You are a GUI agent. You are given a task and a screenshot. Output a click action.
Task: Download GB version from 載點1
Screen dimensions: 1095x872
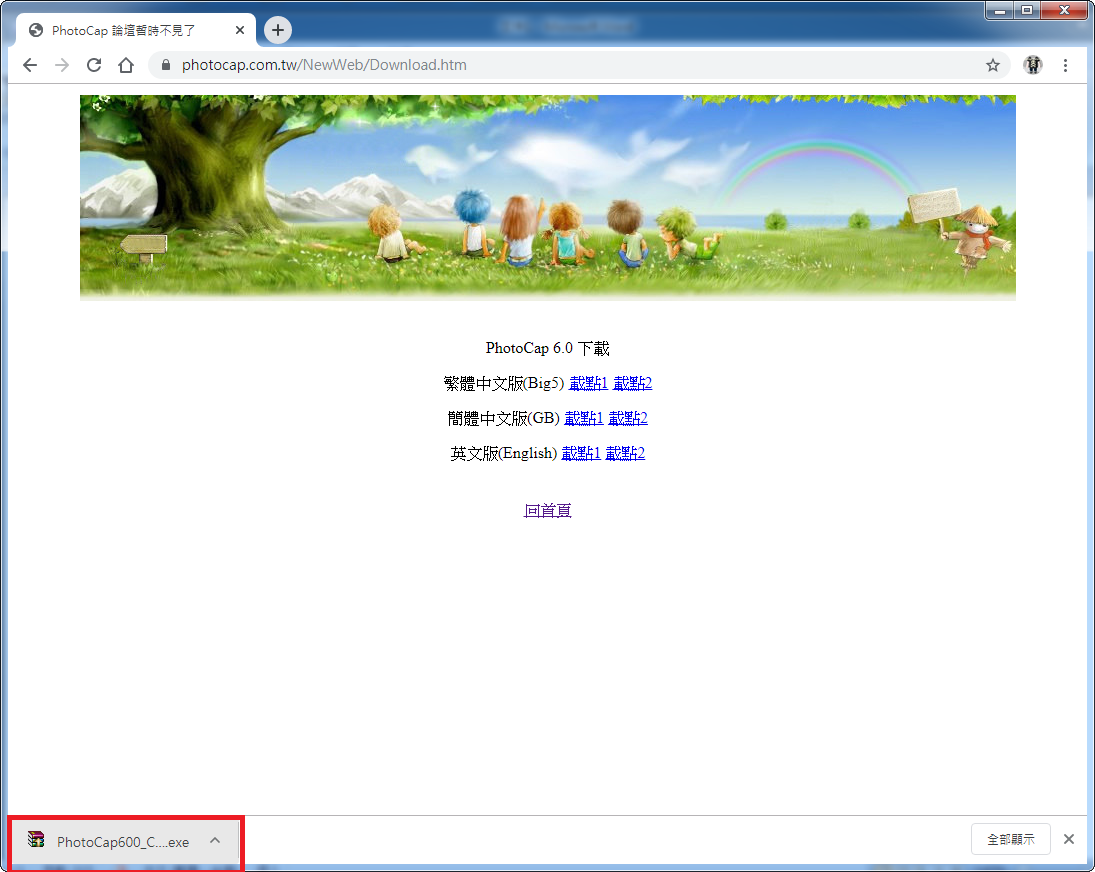tap(583, 418)
